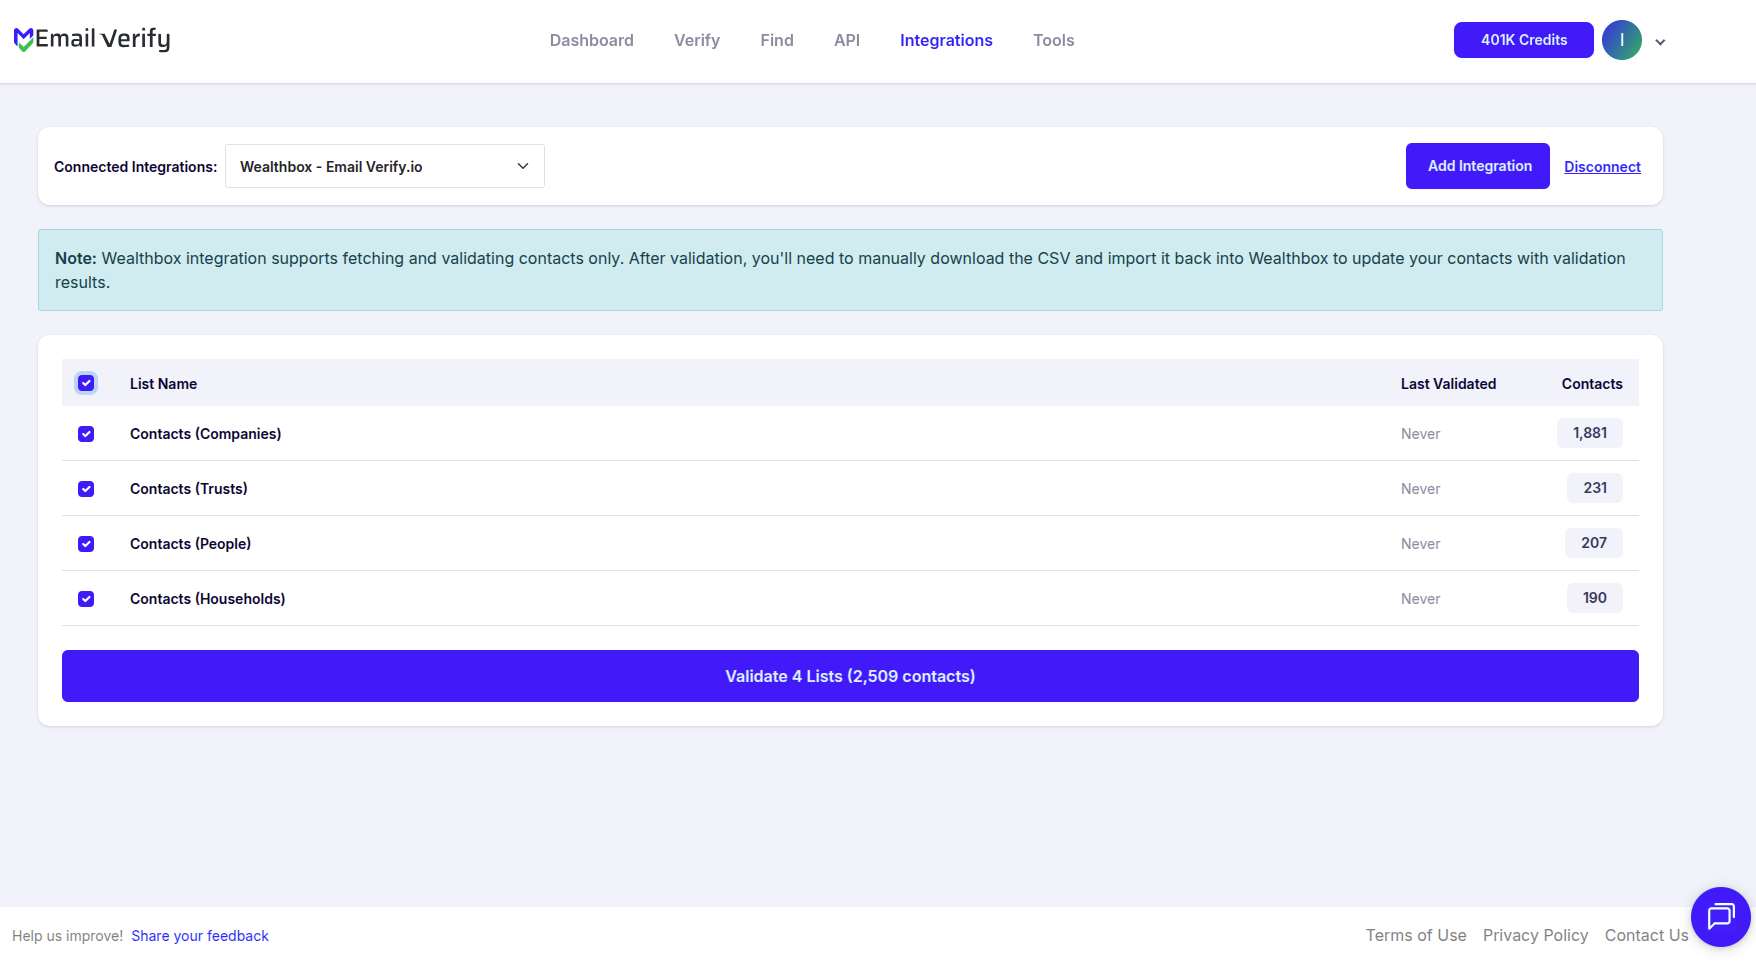The width and height of the screenshot is (1756, 962).
Task: Click the 231 contacts count badge
Action: point(1595,488)
